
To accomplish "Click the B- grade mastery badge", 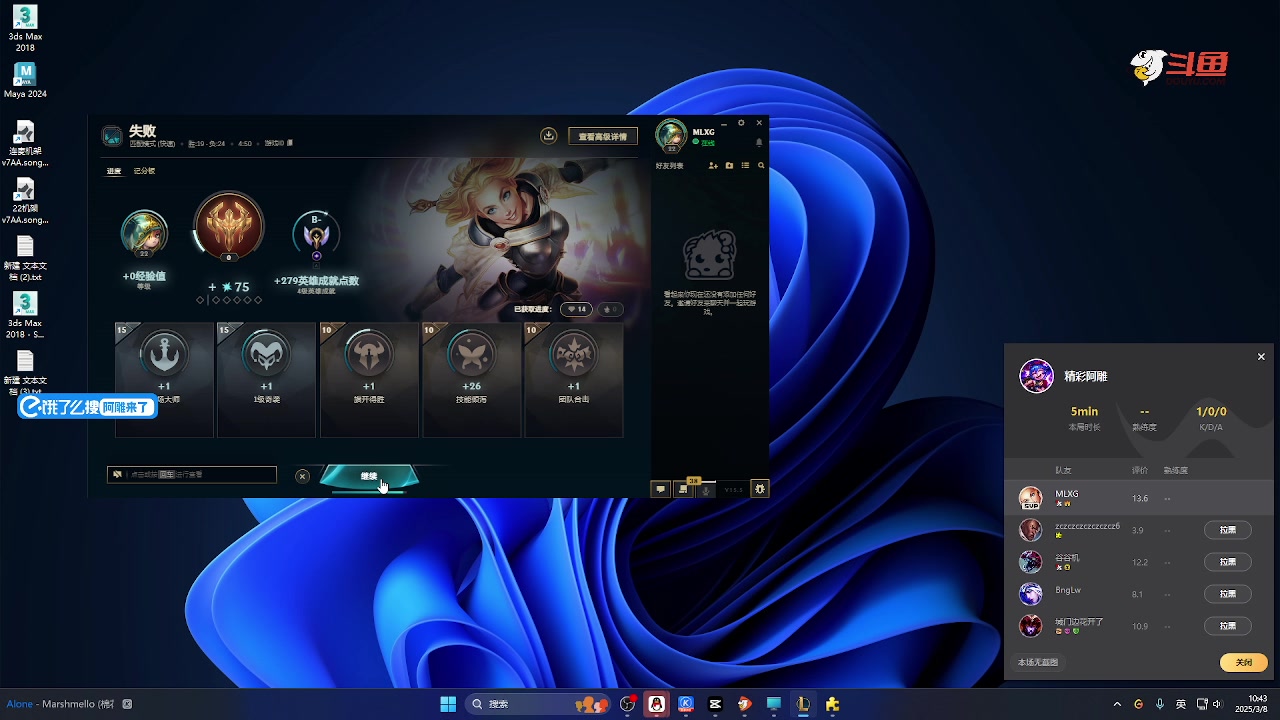I will [316, 234].
